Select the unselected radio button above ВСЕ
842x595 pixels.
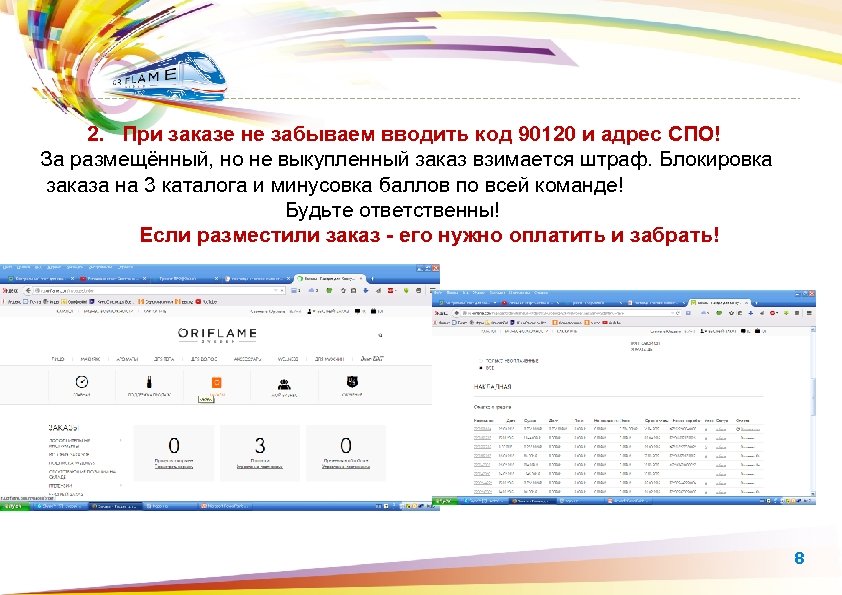(481, 361)
